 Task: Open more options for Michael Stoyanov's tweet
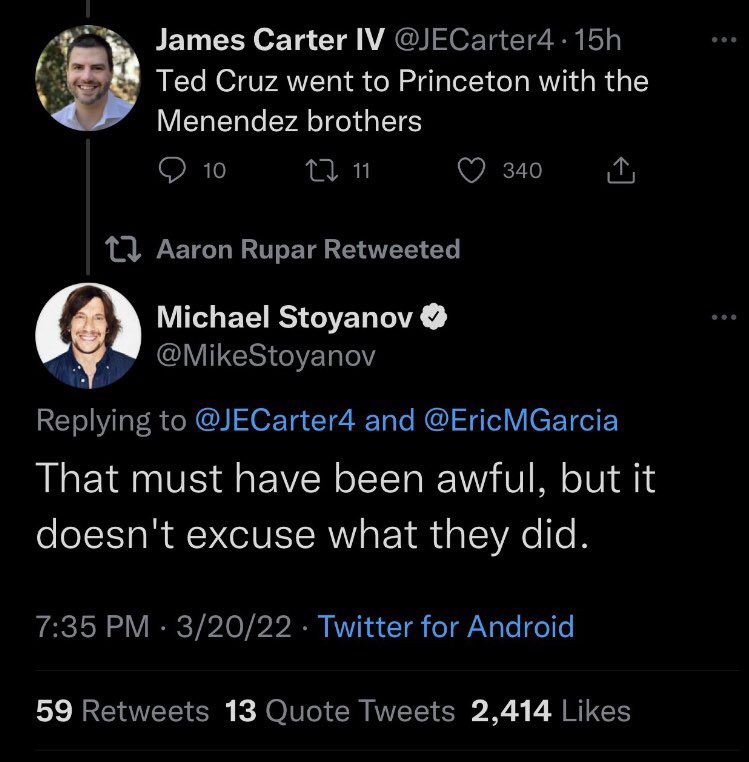click(x=720, y=318)
